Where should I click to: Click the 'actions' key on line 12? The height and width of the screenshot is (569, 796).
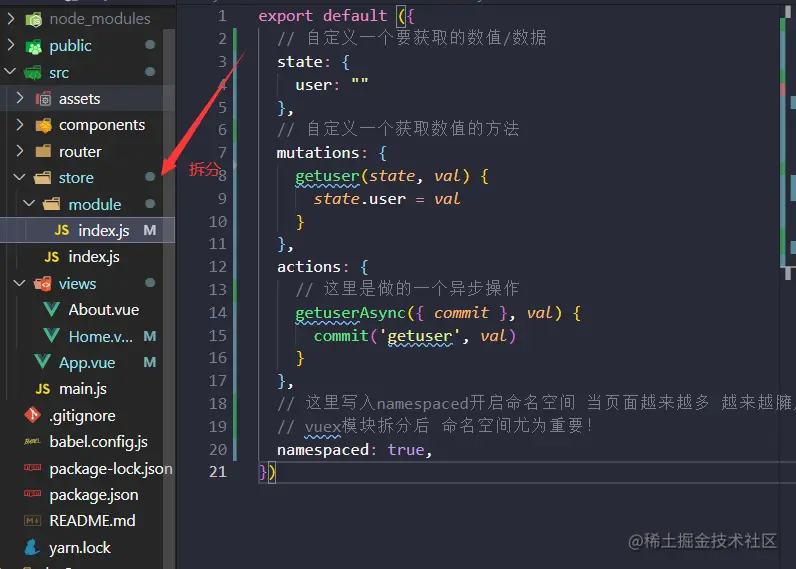click(x=309, y=267)
